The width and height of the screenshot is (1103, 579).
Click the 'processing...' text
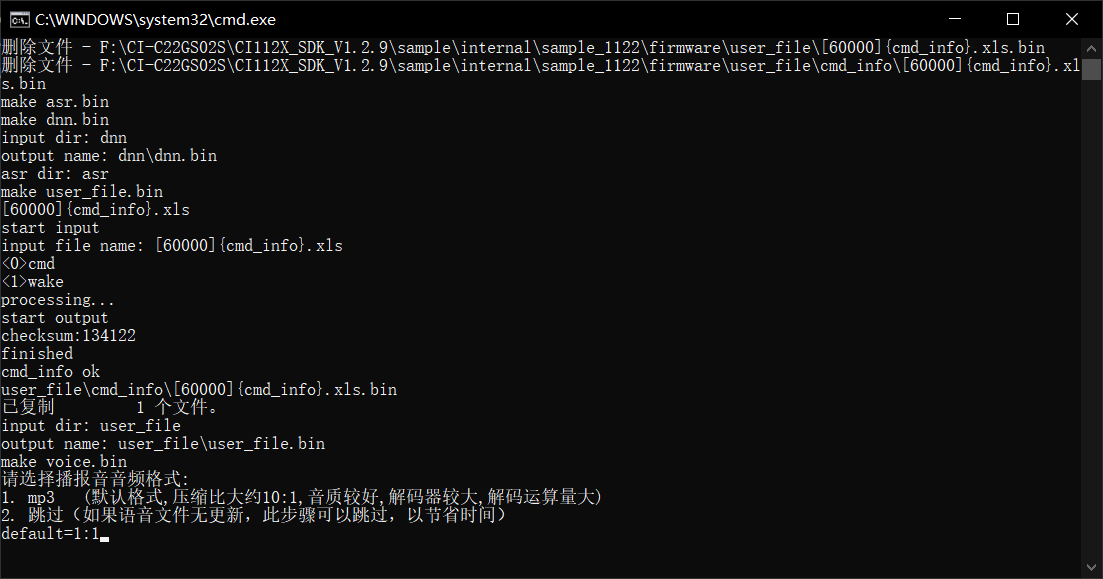(x=58, y=300)
